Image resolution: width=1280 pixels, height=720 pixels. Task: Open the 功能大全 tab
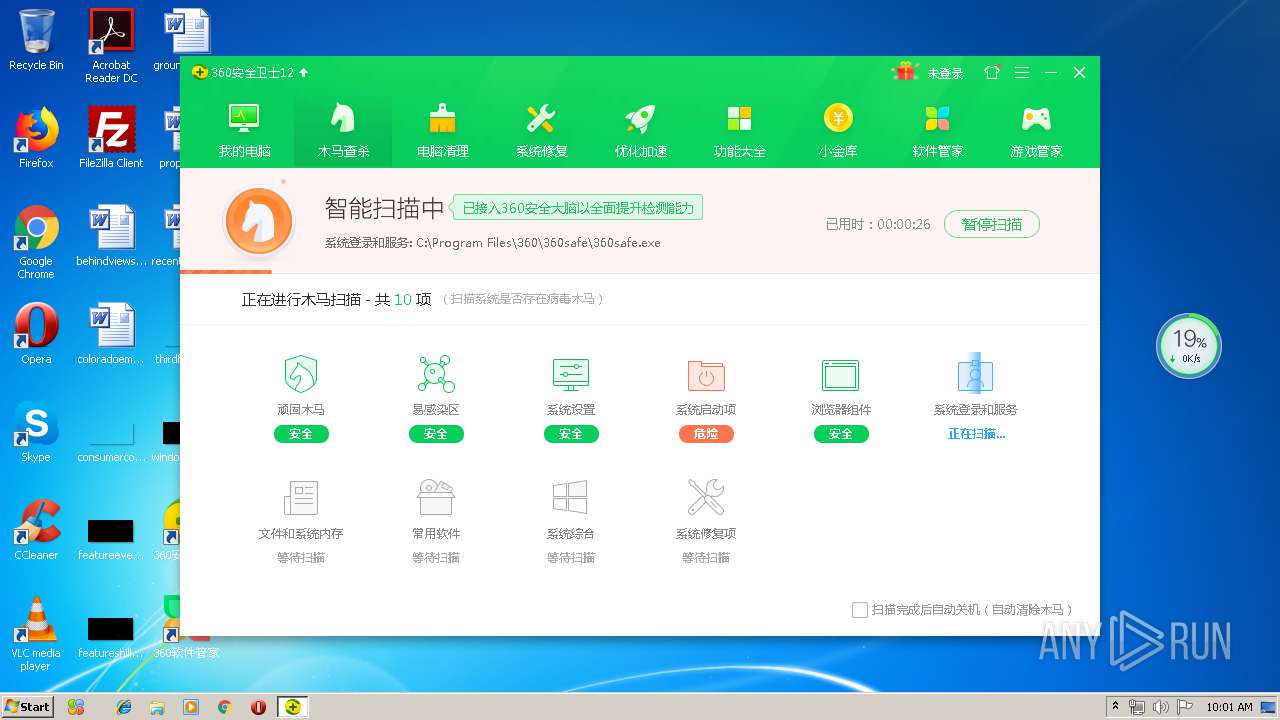pos(739,130)
